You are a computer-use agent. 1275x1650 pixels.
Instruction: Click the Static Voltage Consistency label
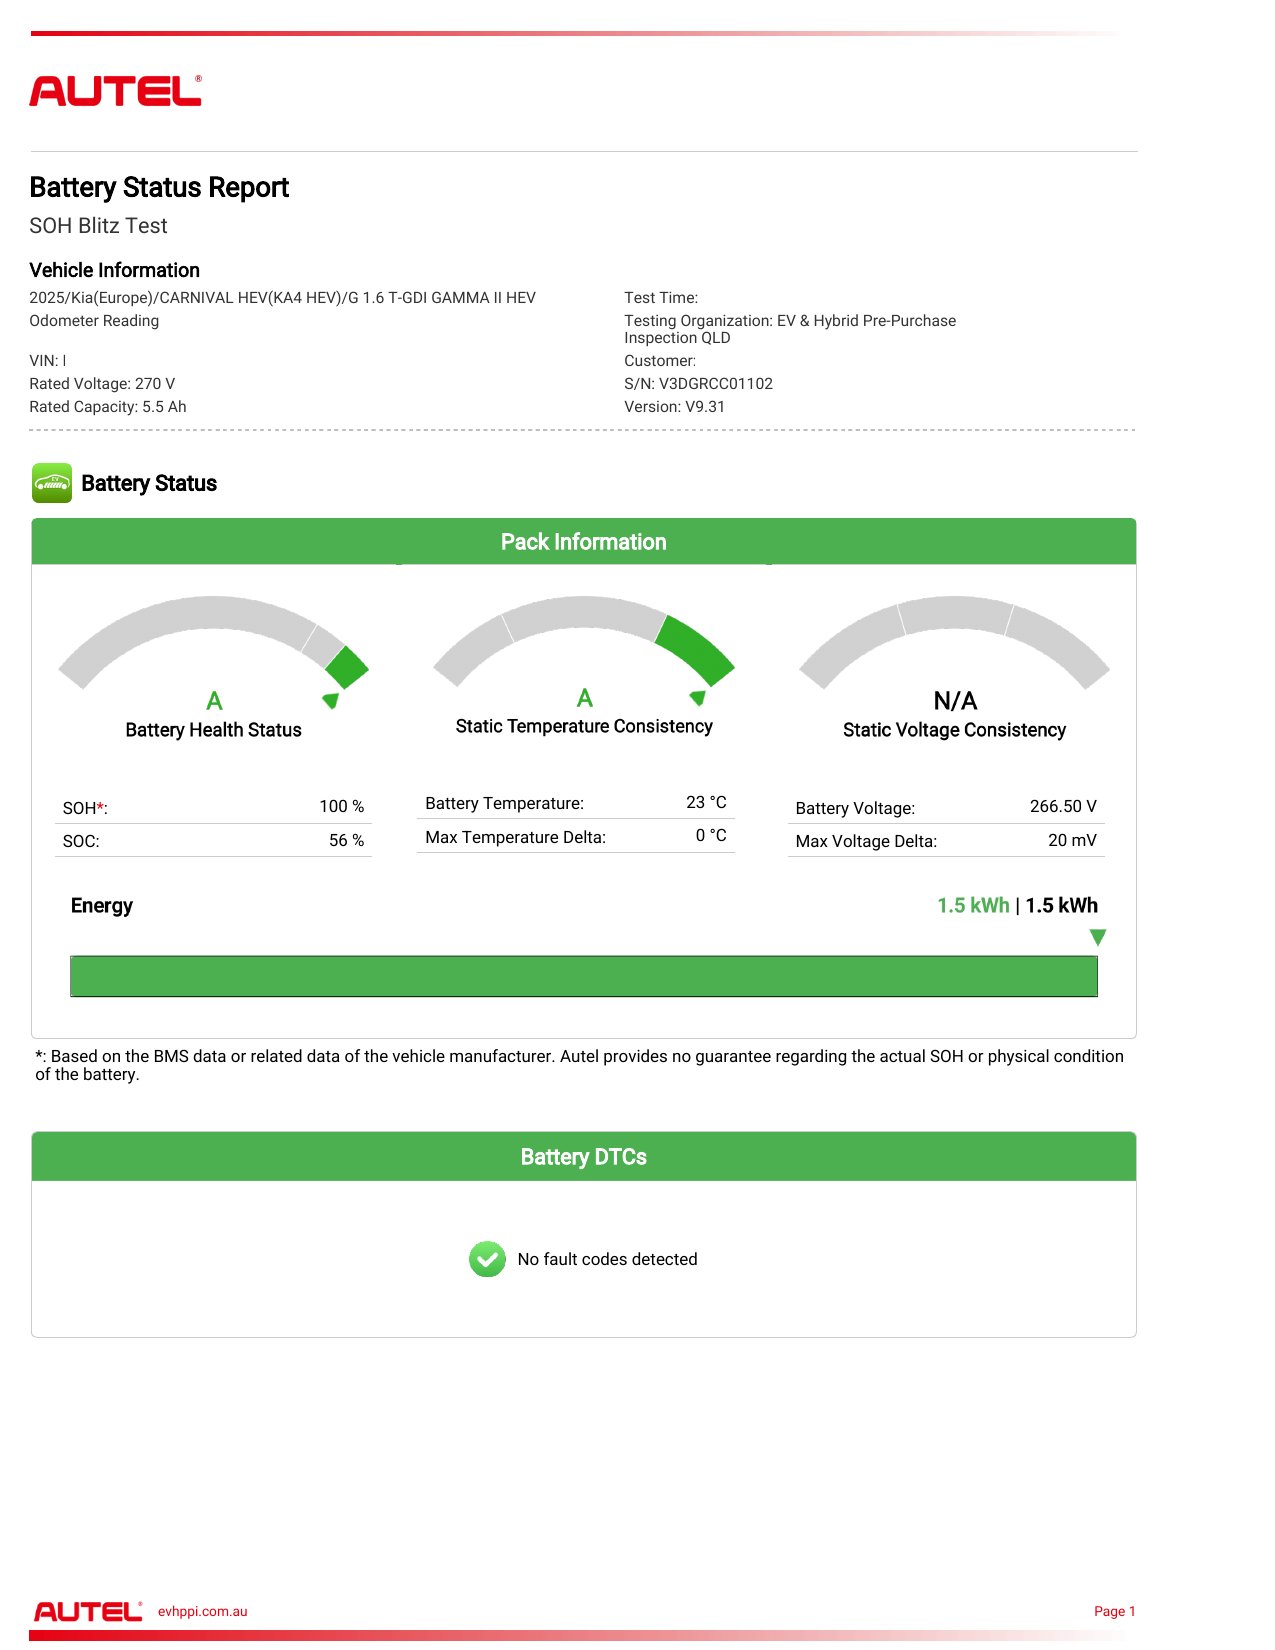tap(954, 730)
